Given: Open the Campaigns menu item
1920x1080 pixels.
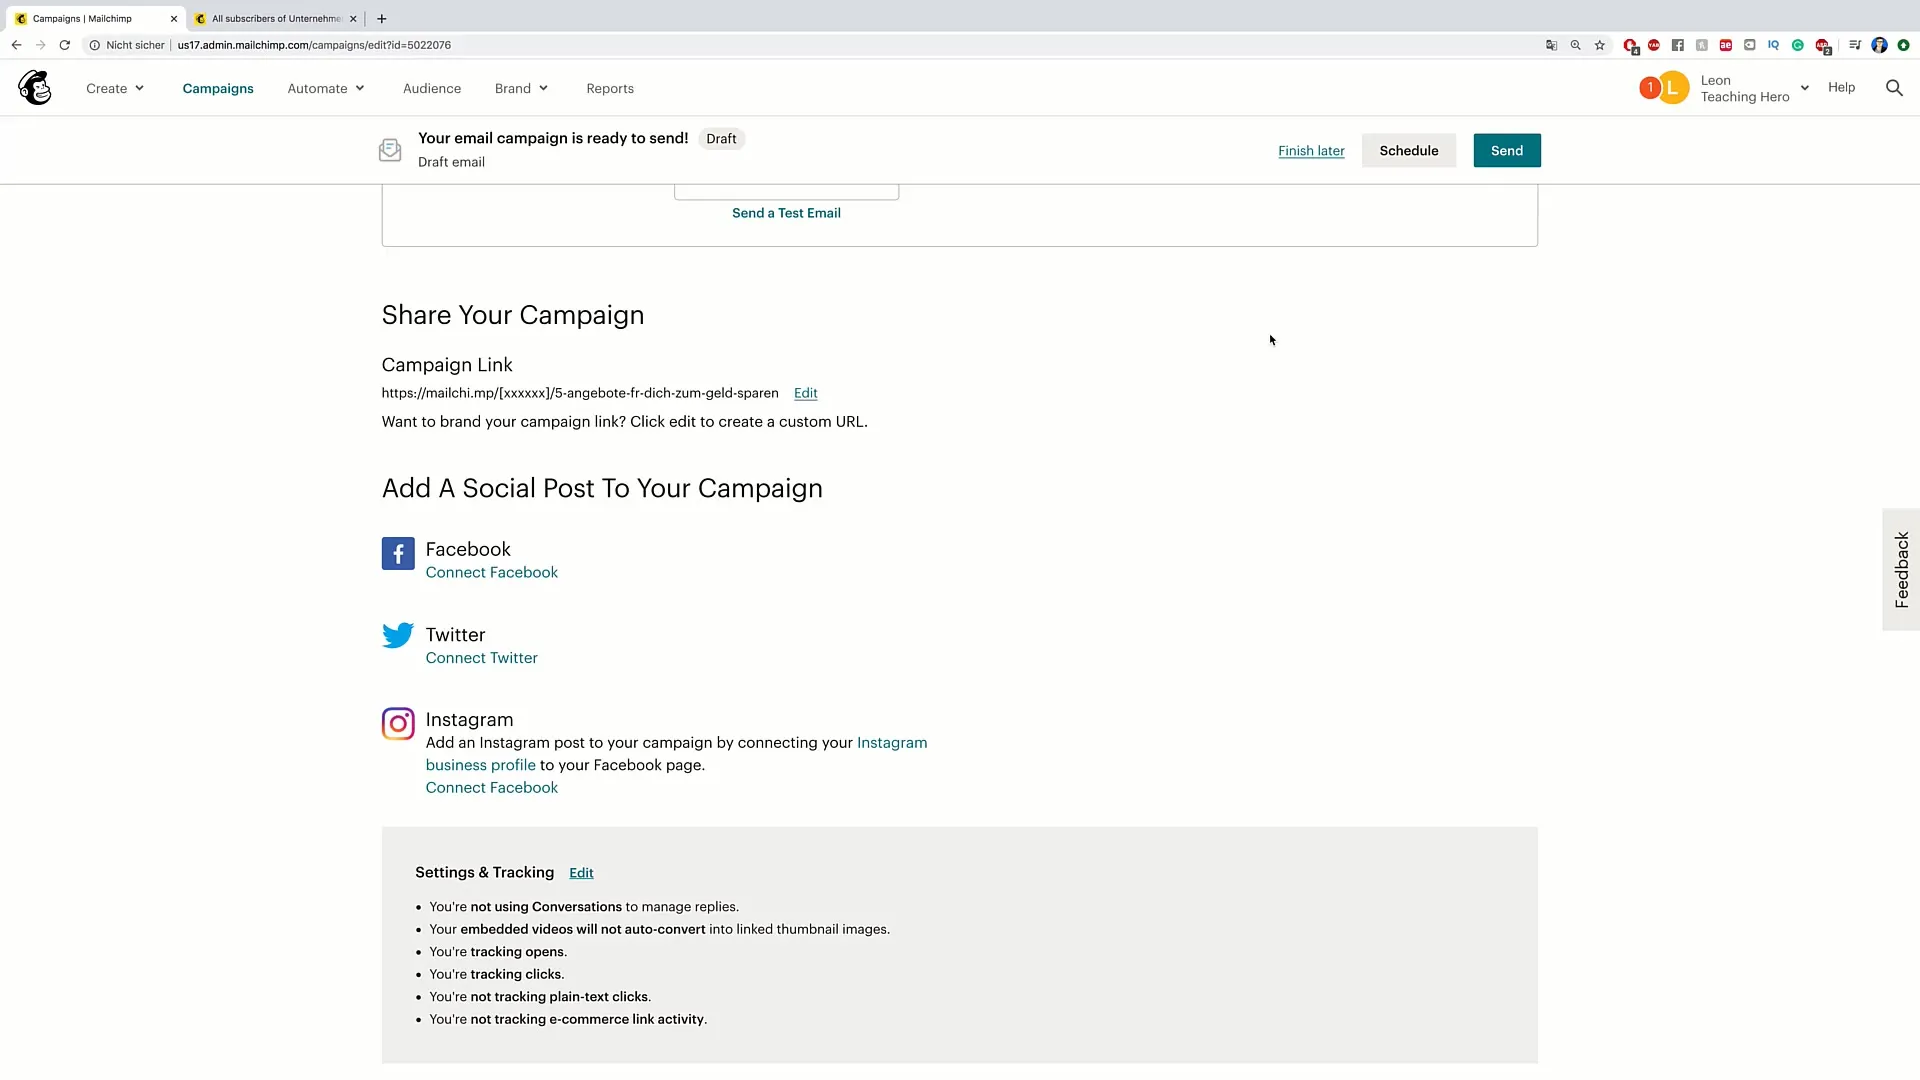Looking at the screenshot, I should tap(218, 88).
